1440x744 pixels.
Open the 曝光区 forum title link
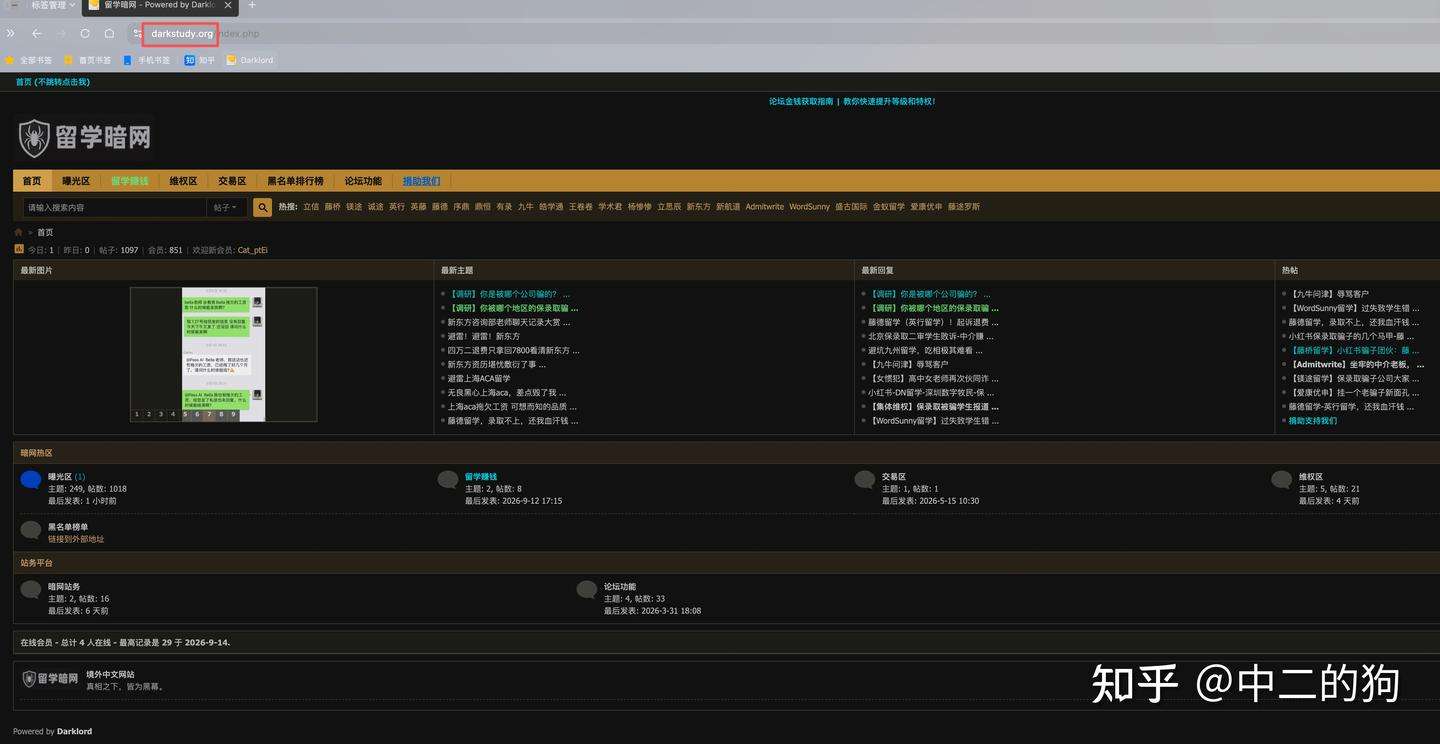click(60, 477)
